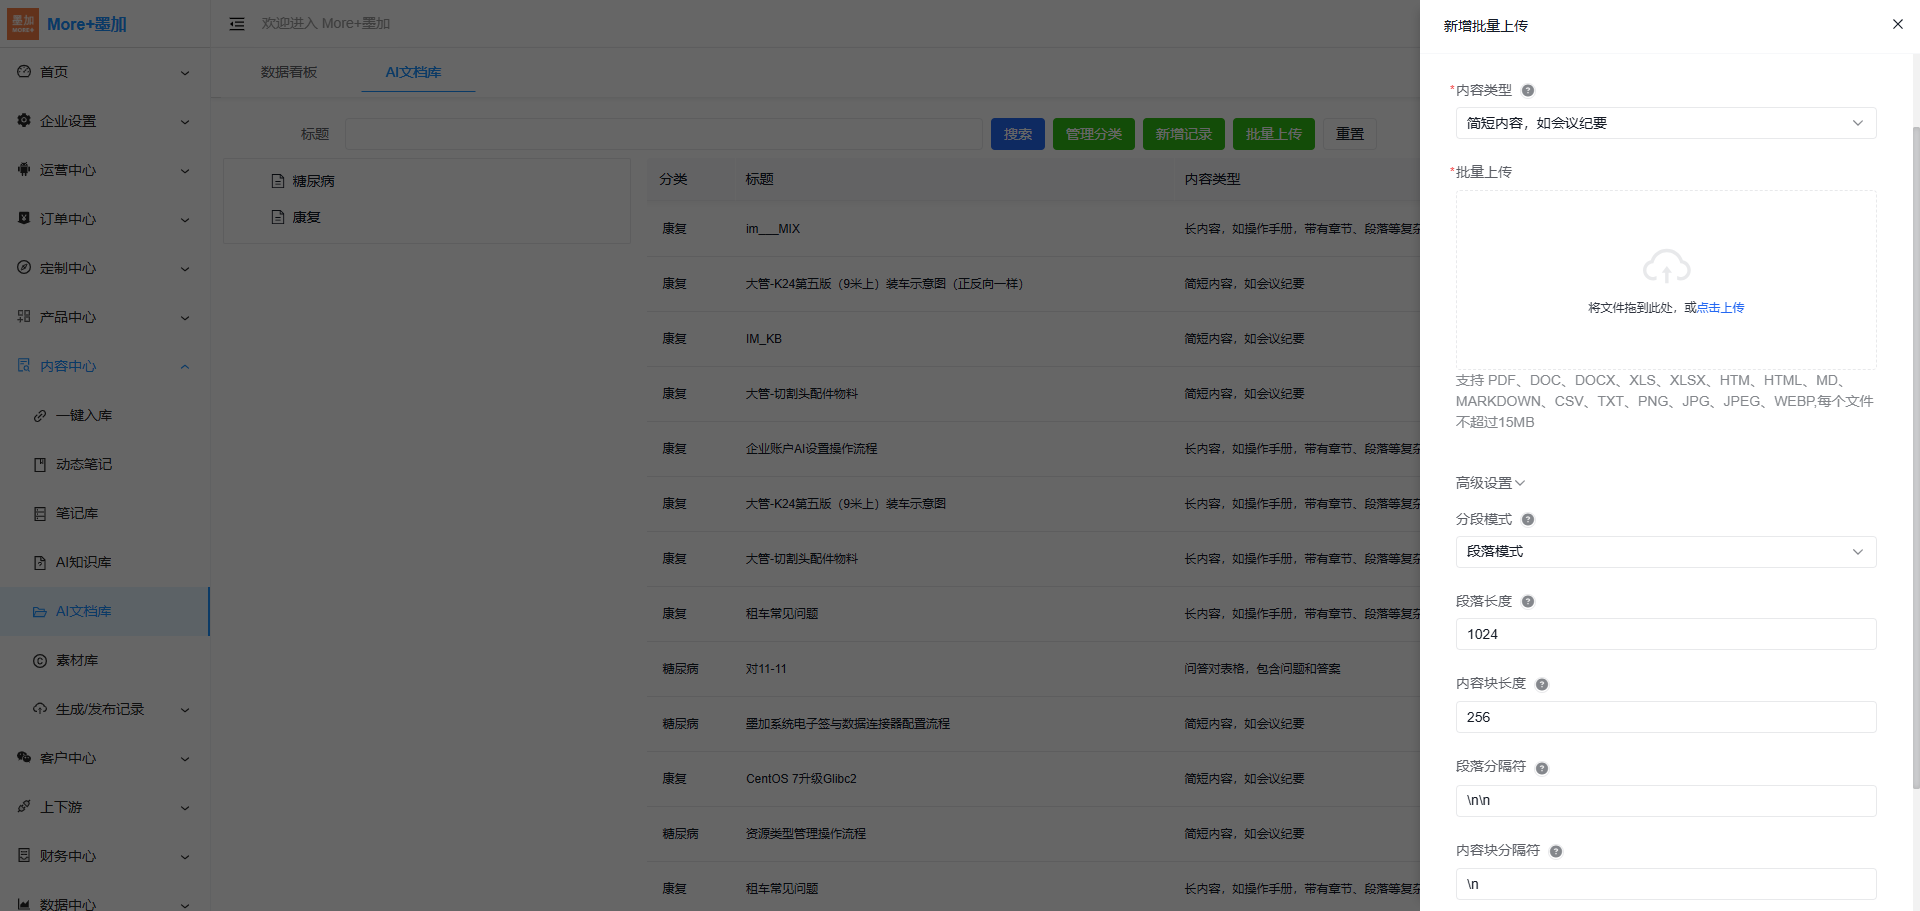The image size is (1920, 911).
Task: Click the help icon next to 分段模式
Action: (1528, 520)
